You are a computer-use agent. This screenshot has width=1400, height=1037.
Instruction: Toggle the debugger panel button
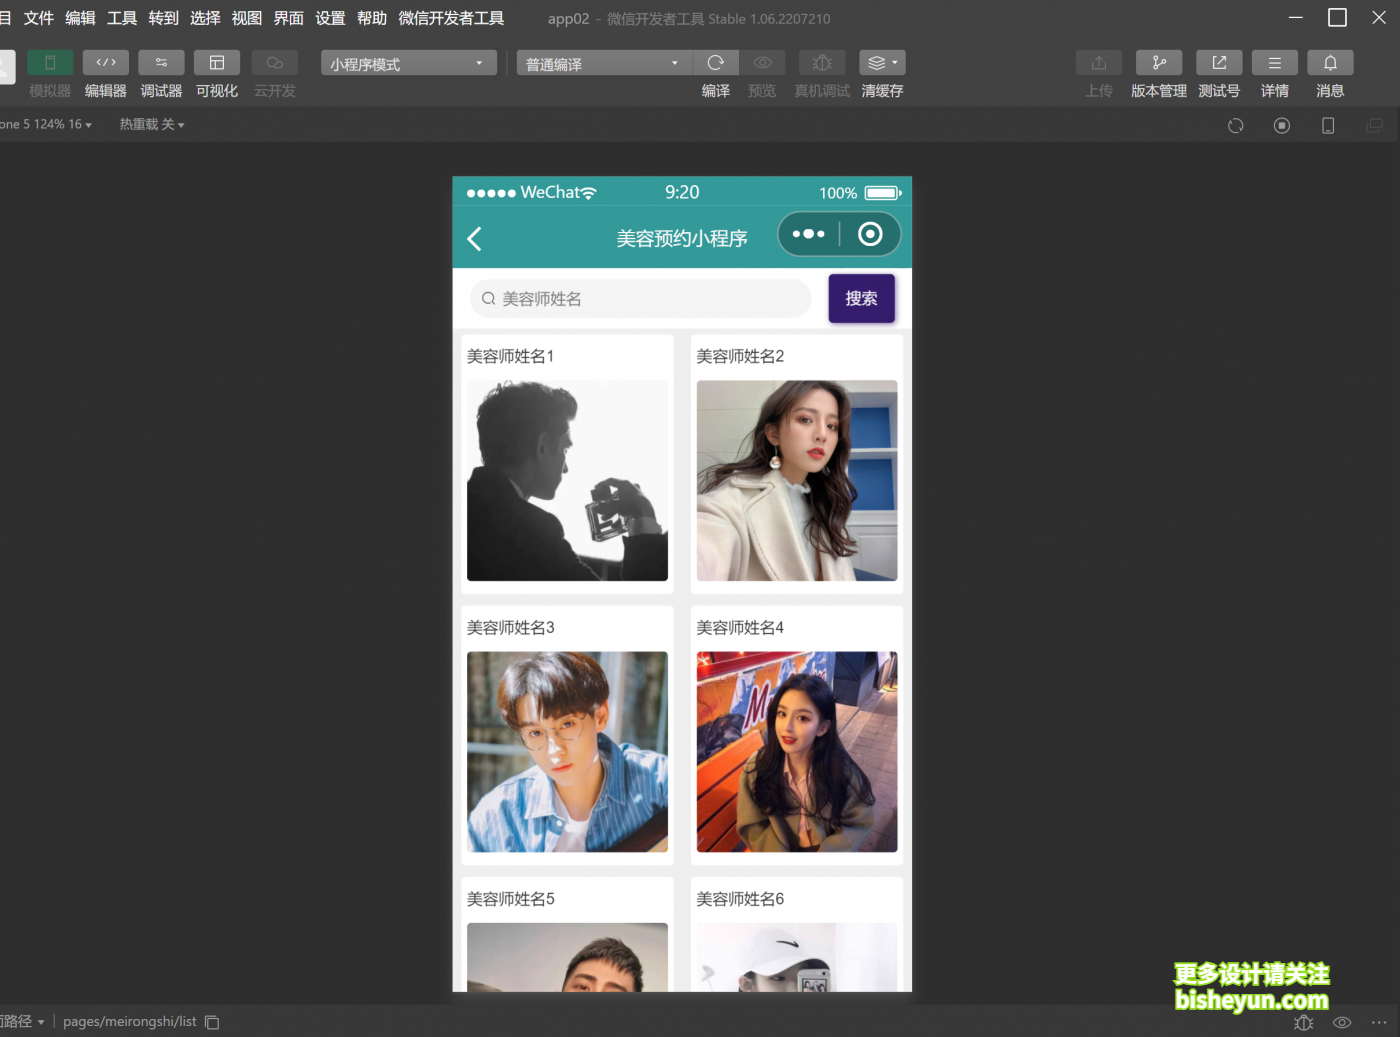coord(161,63)
